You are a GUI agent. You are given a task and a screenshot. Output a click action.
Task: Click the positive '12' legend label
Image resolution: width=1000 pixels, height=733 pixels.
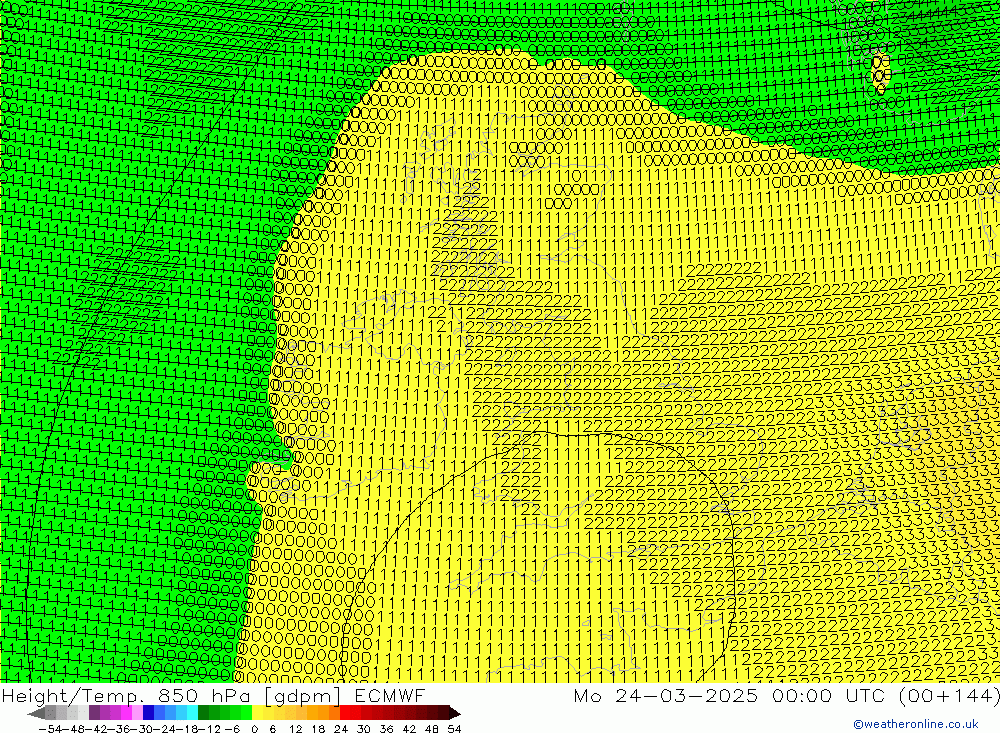click(x=296, y=729)
